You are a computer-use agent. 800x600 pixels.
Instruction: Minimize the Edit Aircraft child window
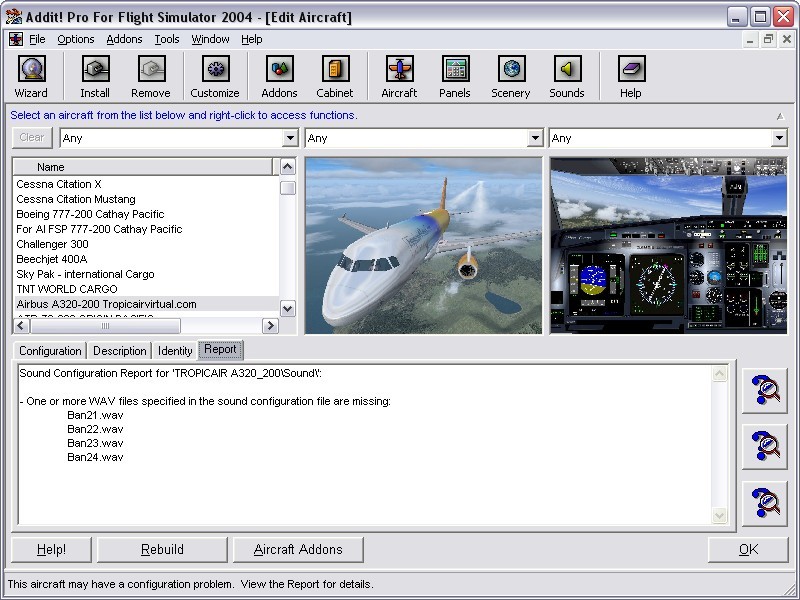(x=749, y=39)
